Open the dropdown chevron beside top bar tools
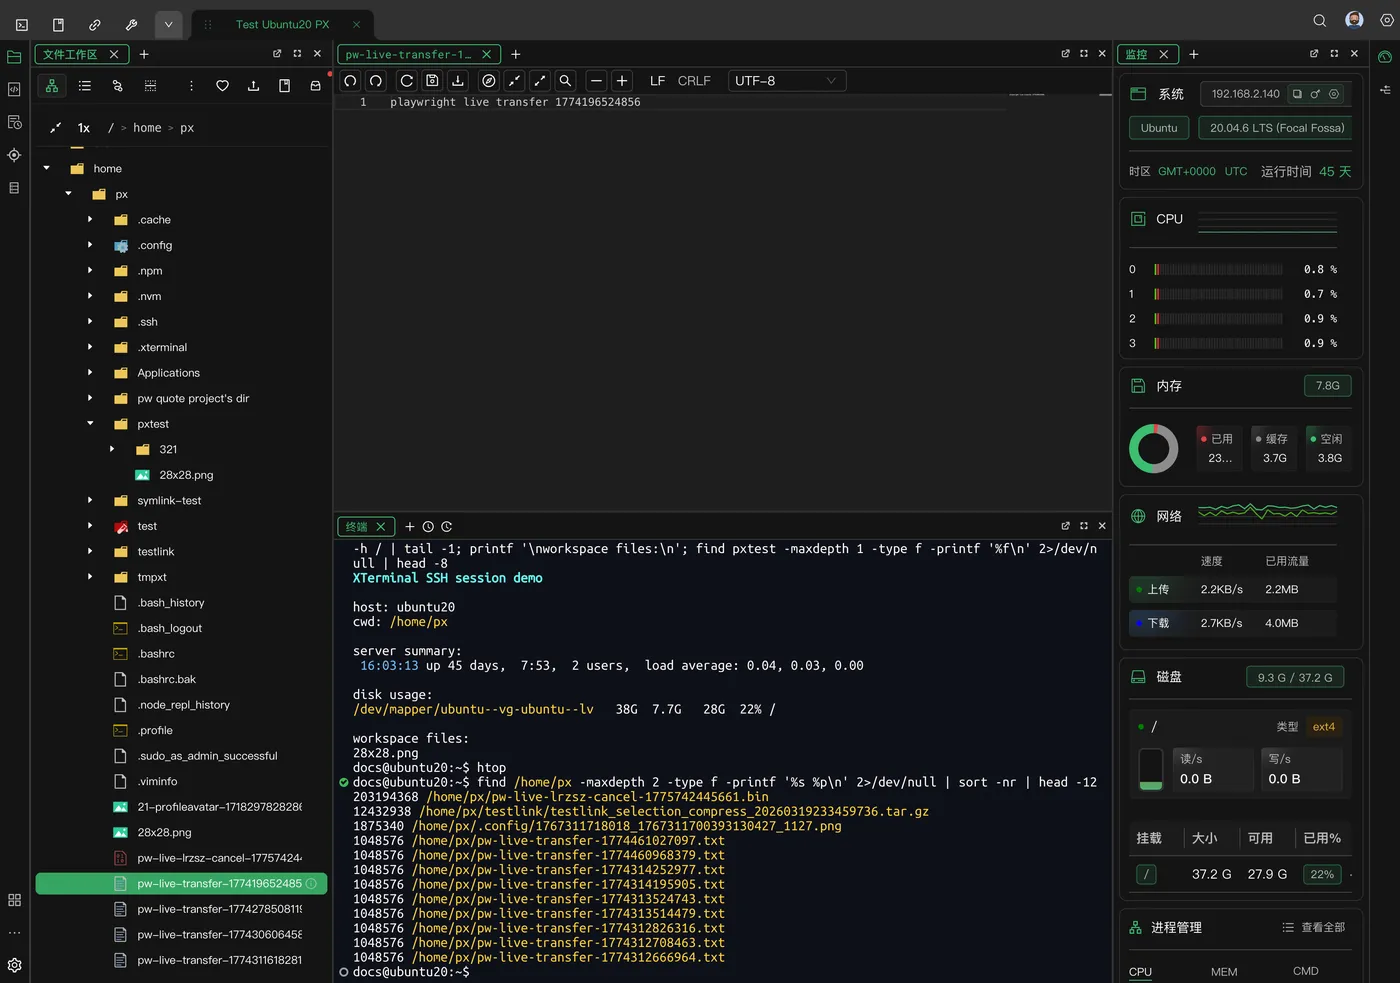Viewport: 1400px width, 983px height. [x=168, y=24]
